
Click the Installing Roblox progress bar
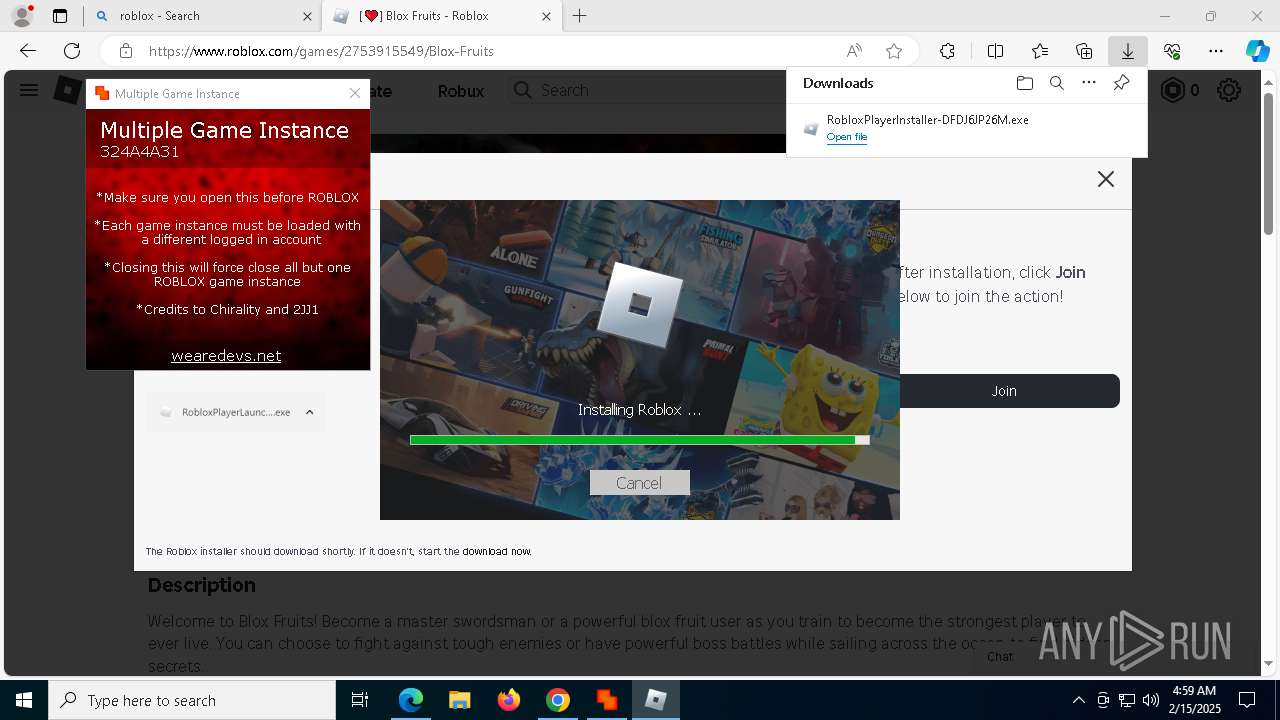pyautogui.click(x=639, y=440)
